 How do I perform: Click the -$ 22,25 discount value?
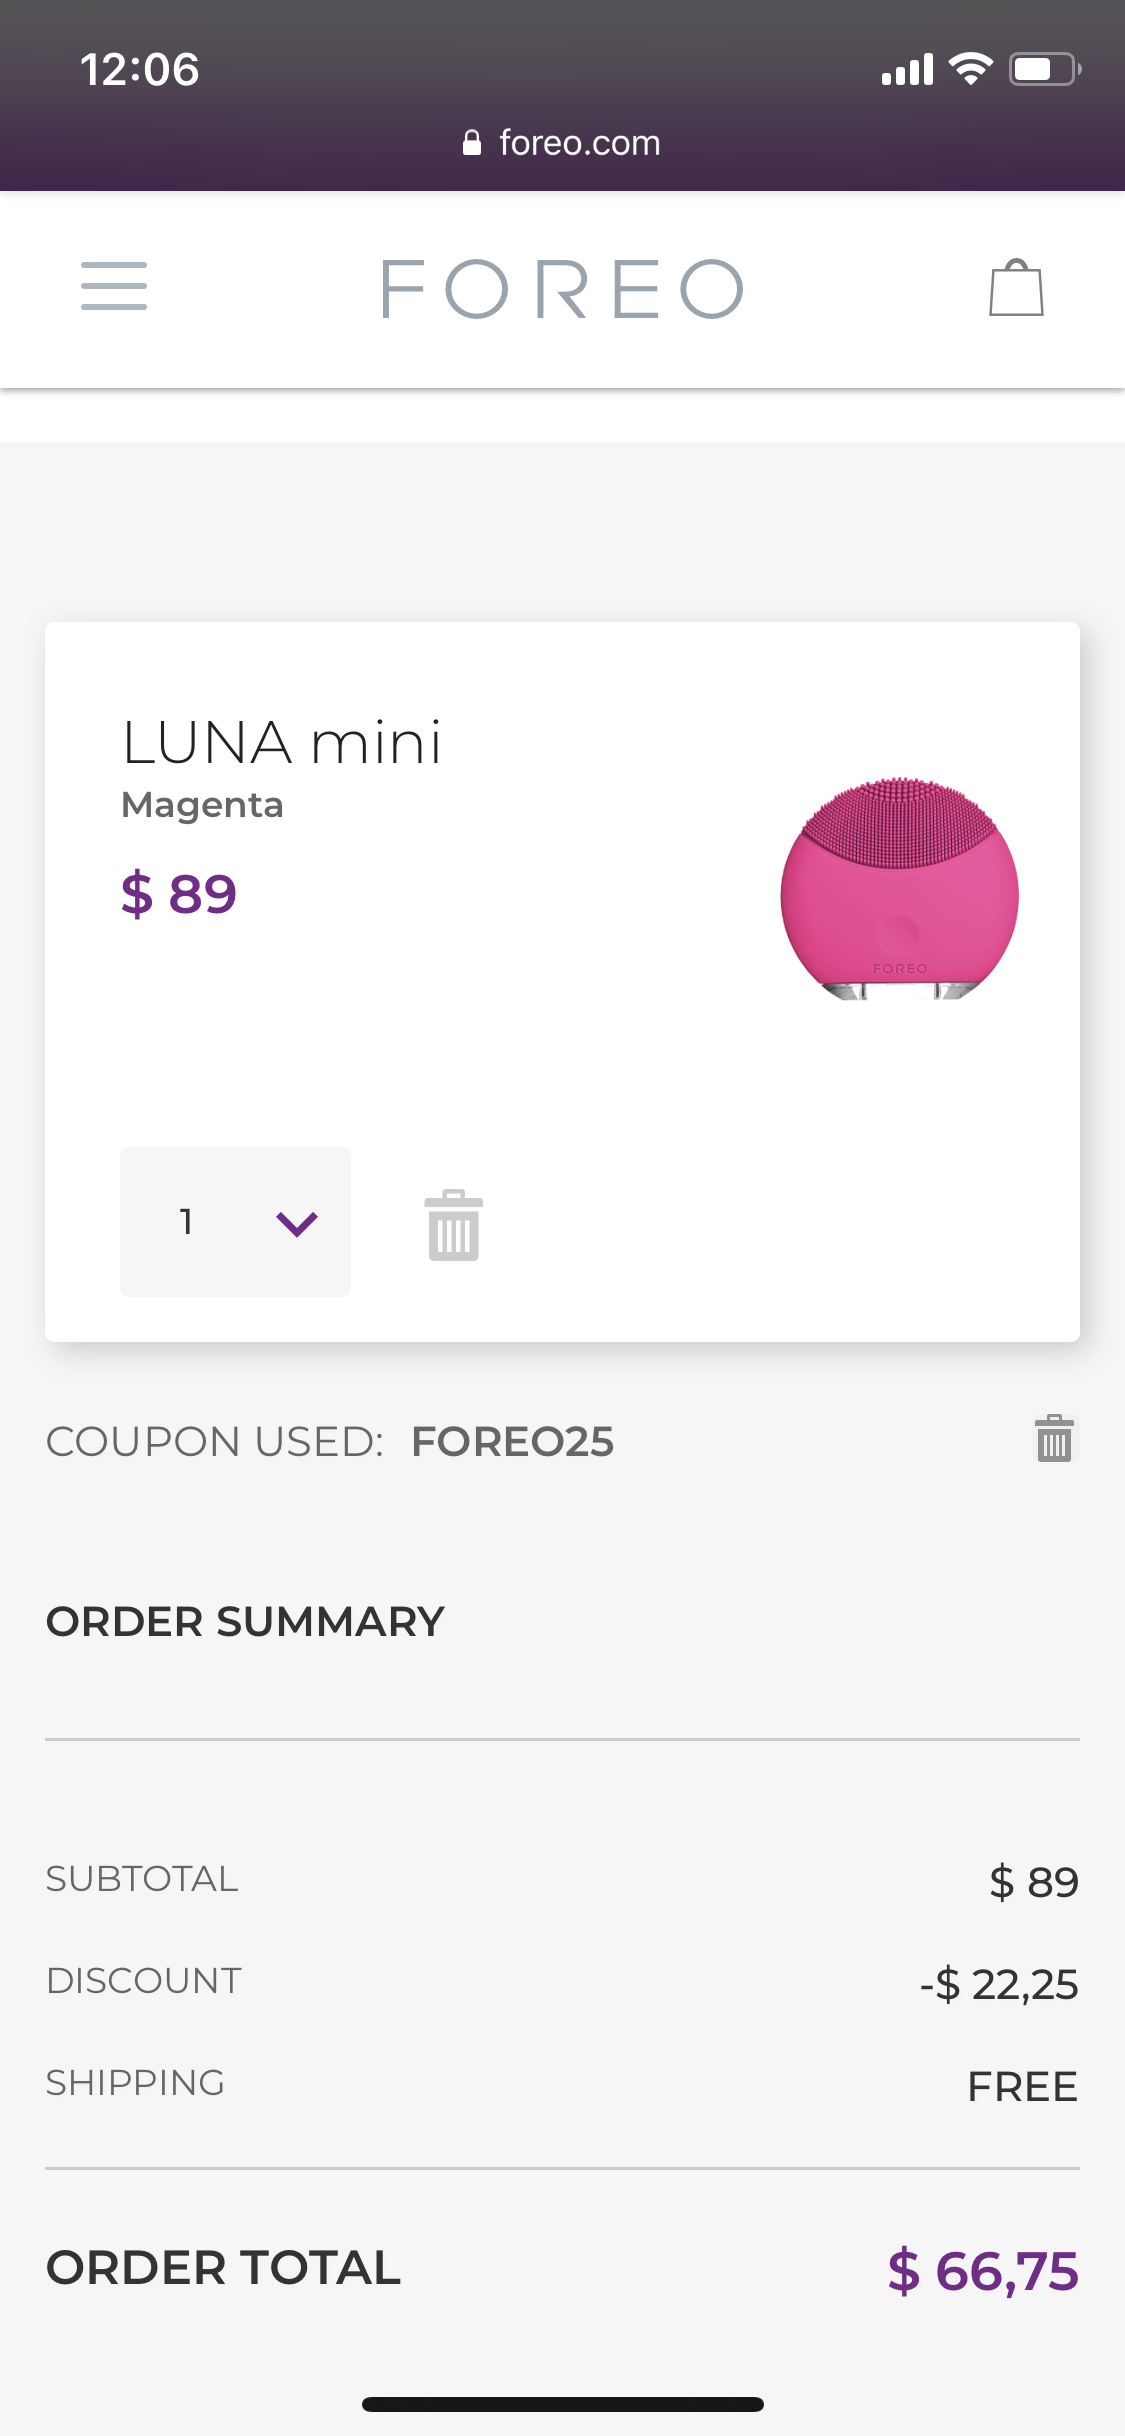pos(999,1984)
